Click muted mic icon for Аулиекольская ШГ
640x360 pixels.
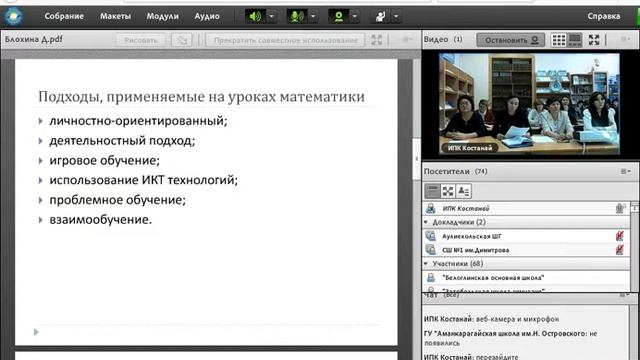(620, 236)
